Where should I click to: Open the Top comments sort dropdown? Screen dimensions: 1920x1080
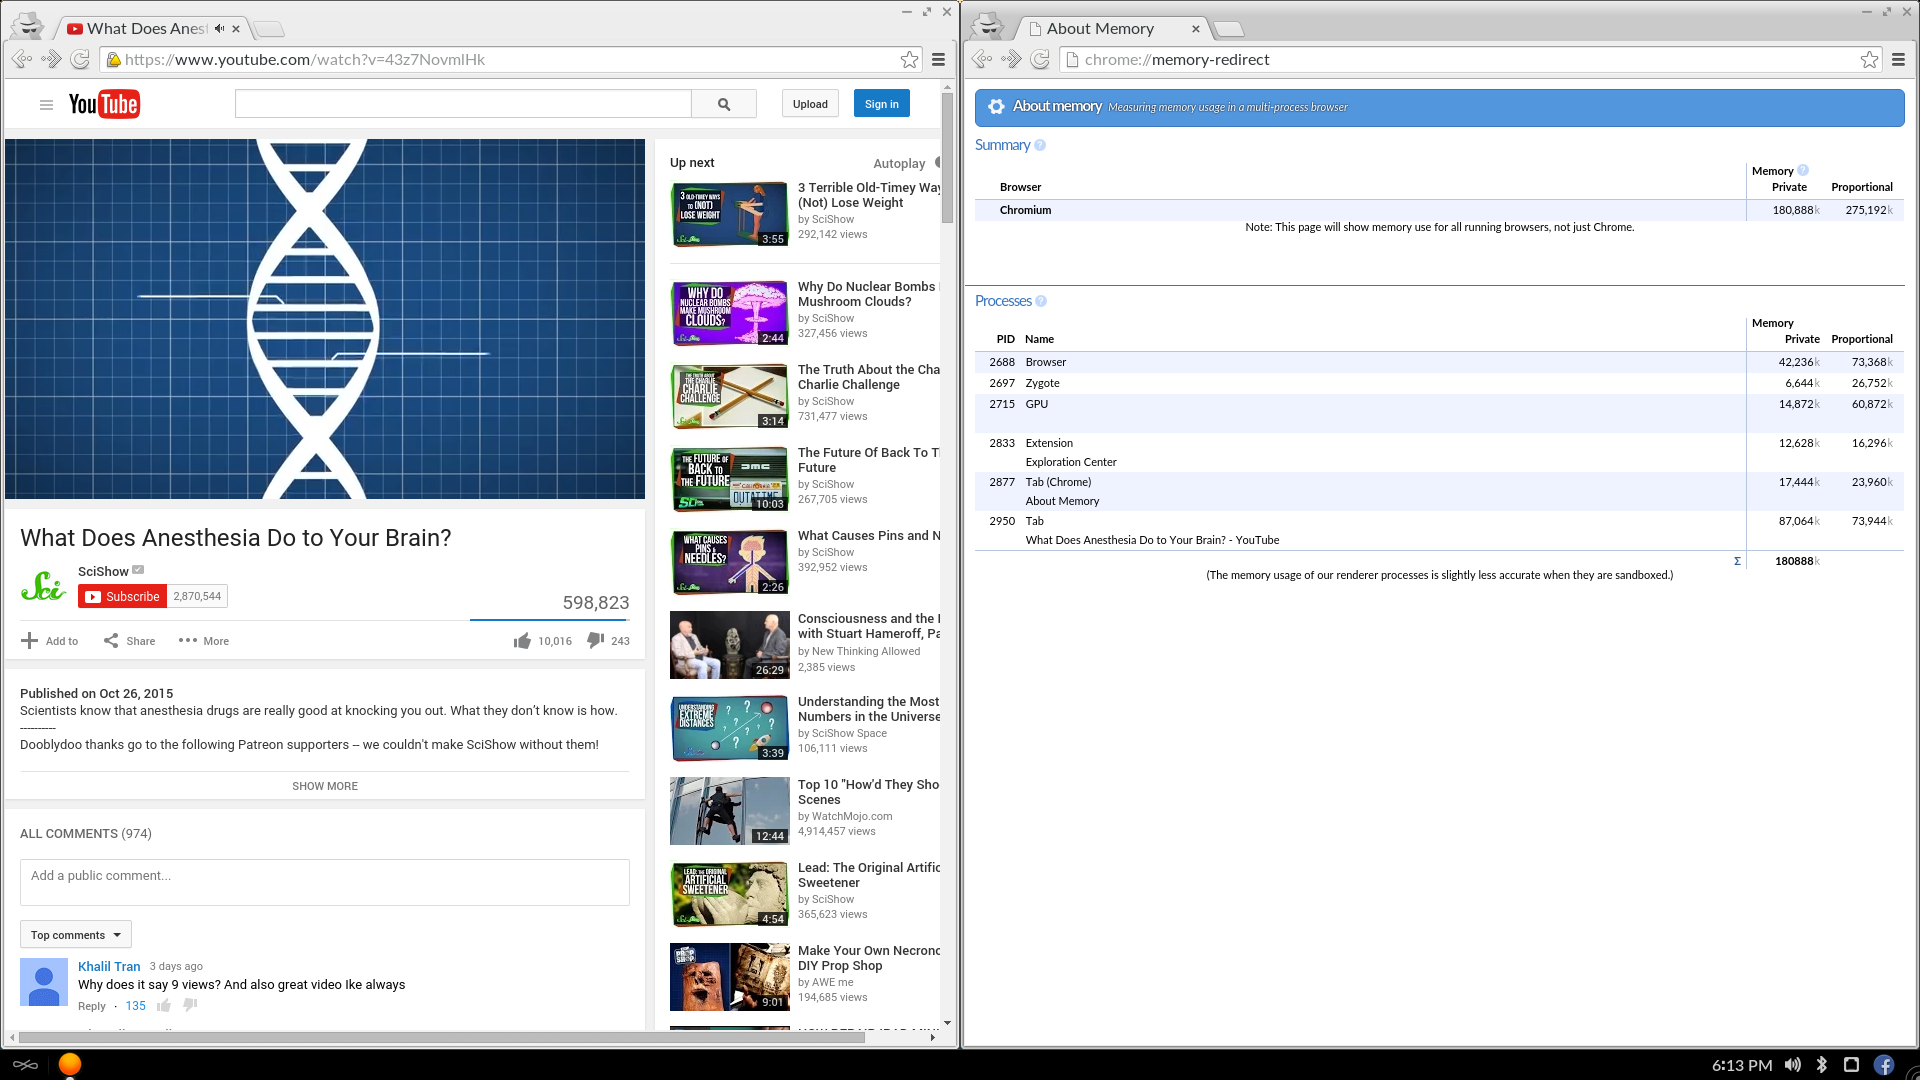[x=76, y=935]
